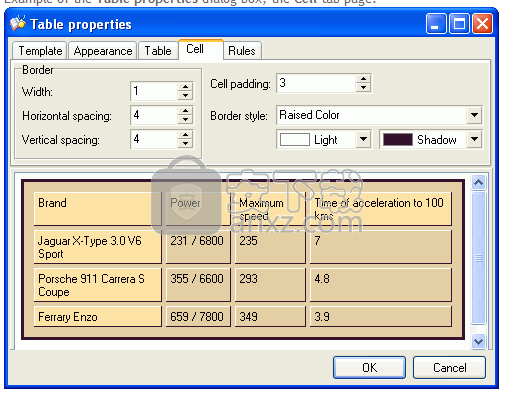Screen dimensions: 519x393
Task: Switch to the Table tab
Action: tap(158, 51)
